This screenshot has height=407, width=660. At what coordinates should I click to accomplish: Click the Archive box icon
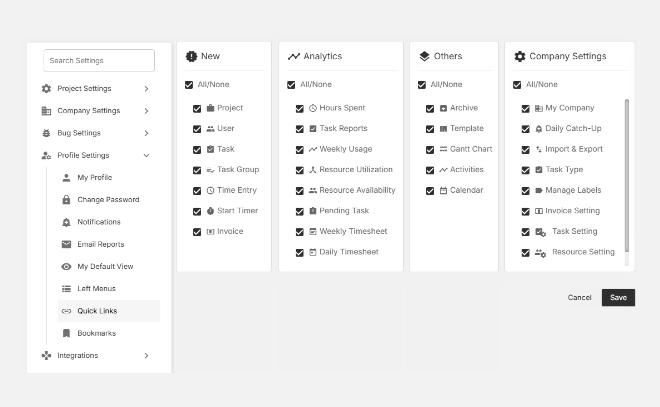click(x=443, y=108)
